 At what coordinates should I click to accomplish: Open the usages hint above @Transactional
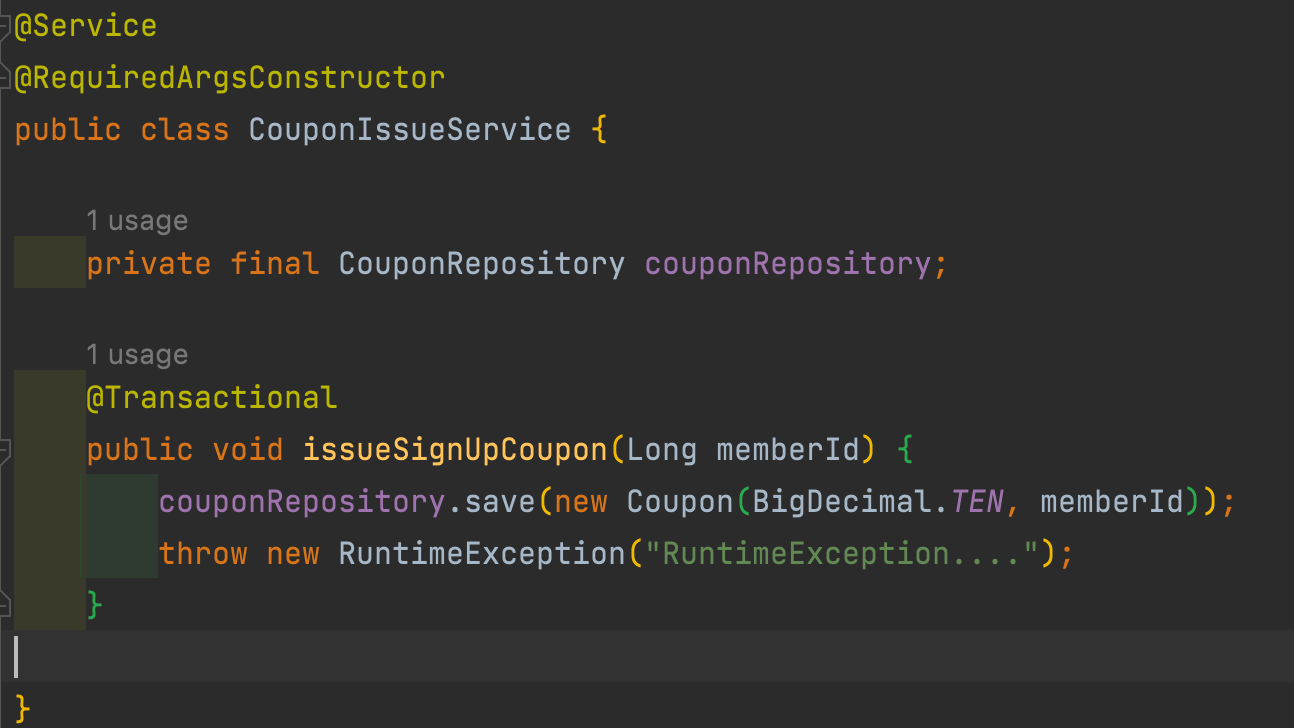[x=136, y=355]
